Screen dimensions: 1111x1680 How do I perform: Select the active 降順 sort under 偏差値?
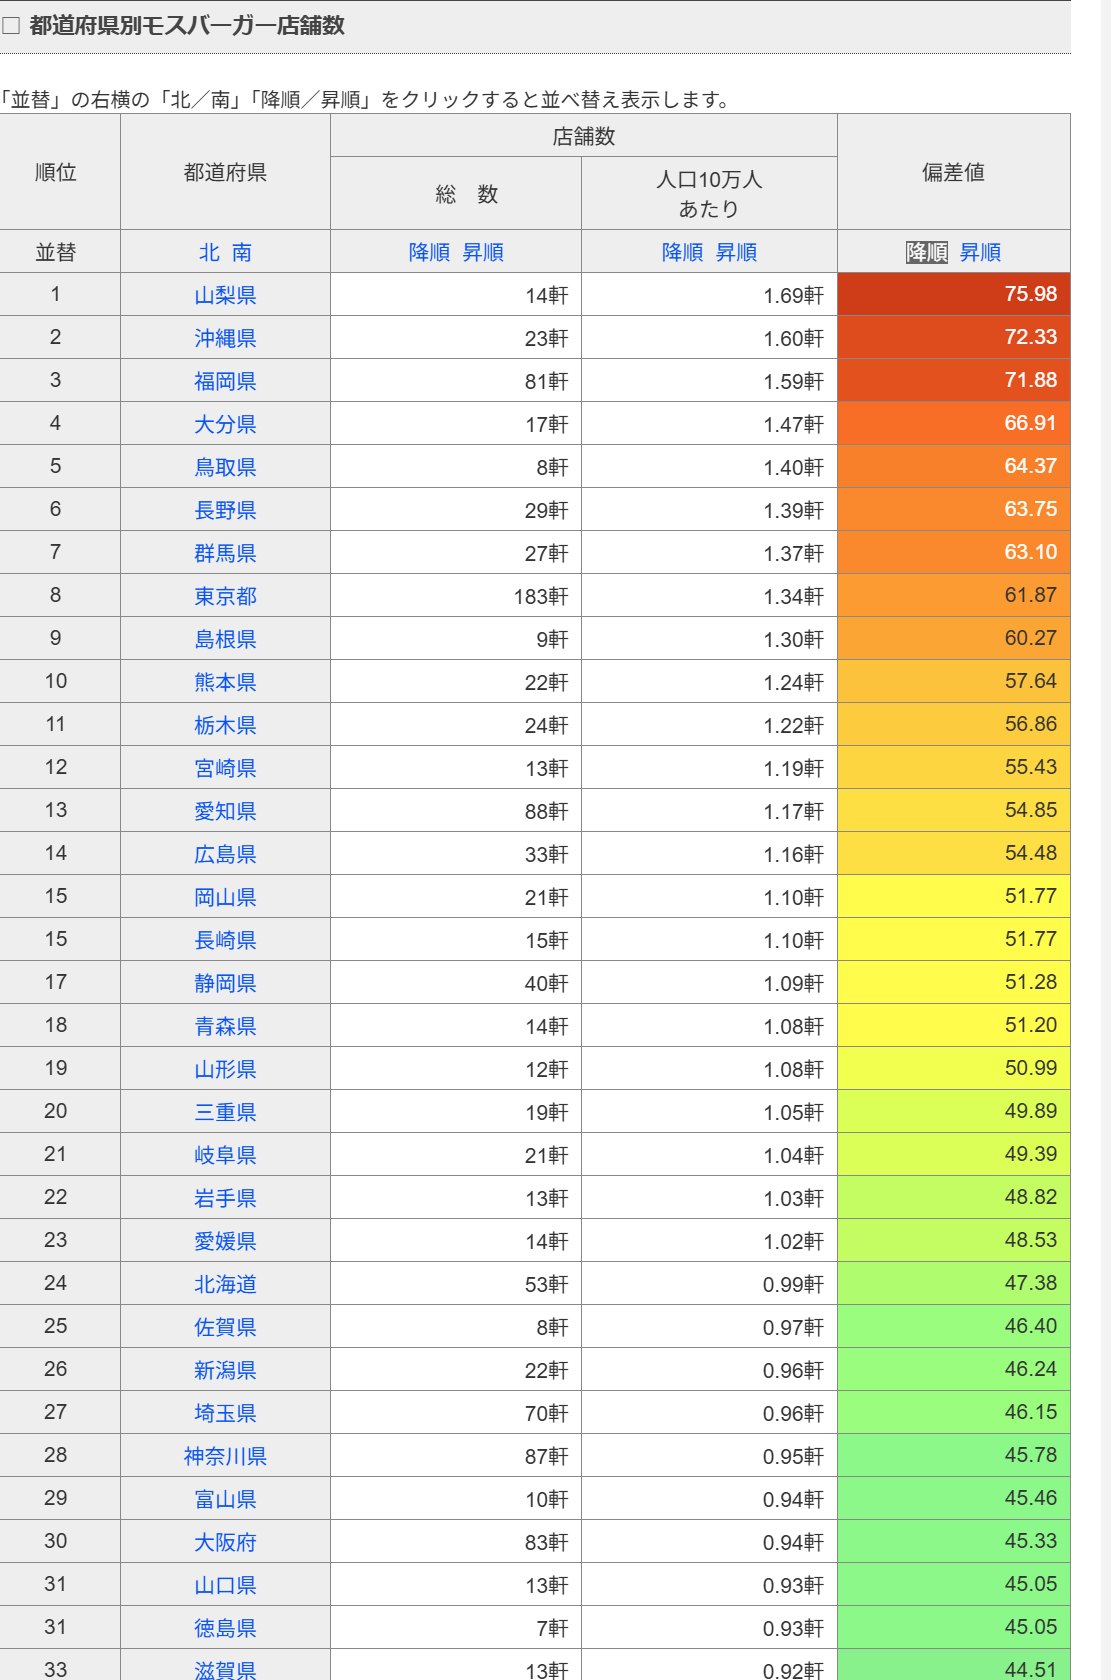pos(926,253)
